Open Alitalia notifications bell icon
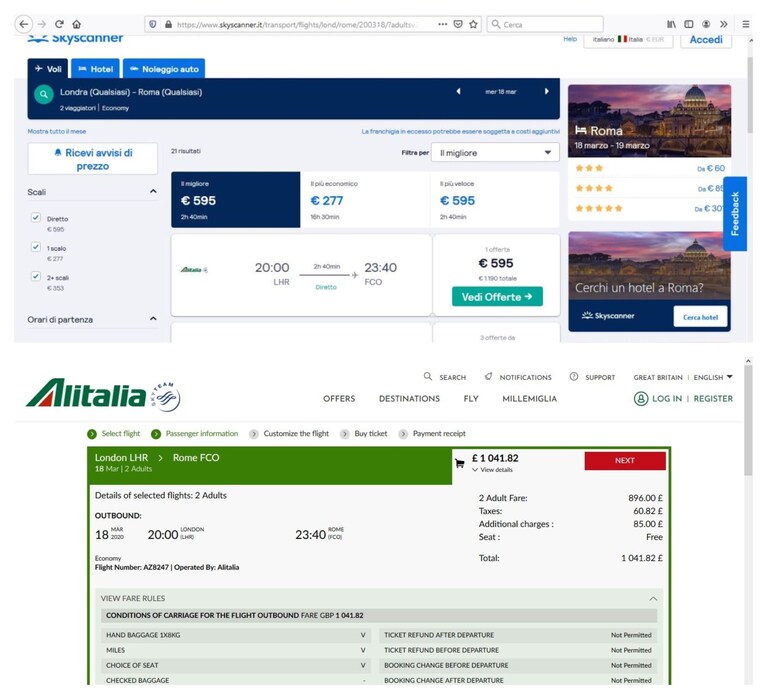Viewport: 767px width, 699px height. tap(488, 377)
